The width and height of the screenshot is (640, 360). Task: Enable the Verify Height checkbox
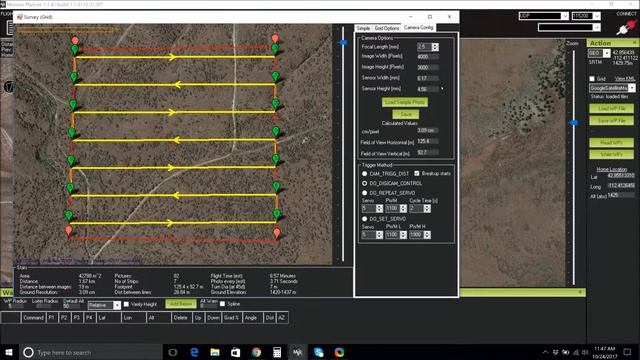tap(126, 304)
